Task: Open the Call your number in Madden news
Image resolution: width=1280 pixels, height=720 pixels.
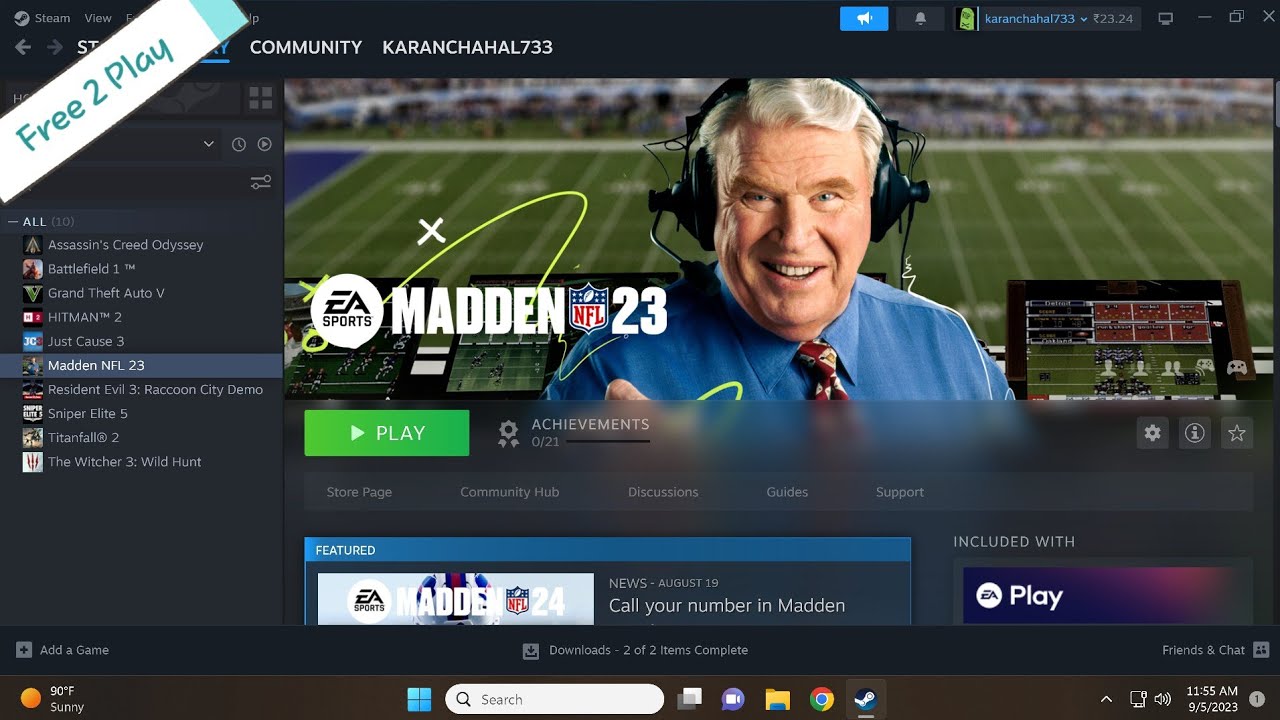Action: coord(727,606)
